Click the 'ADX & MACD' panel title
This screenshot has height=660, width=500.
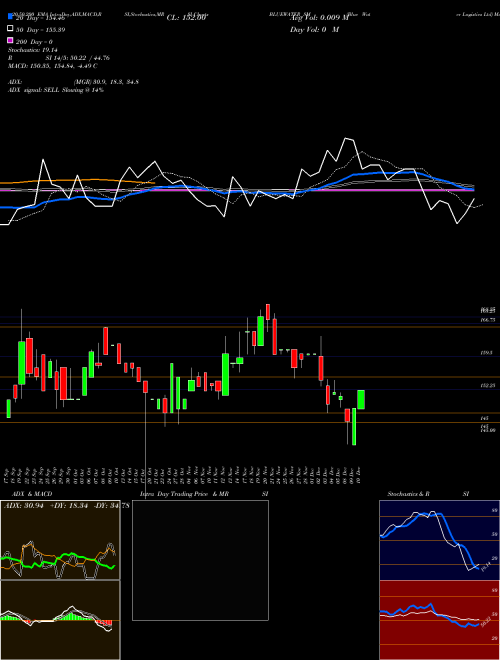coord(32,494)
